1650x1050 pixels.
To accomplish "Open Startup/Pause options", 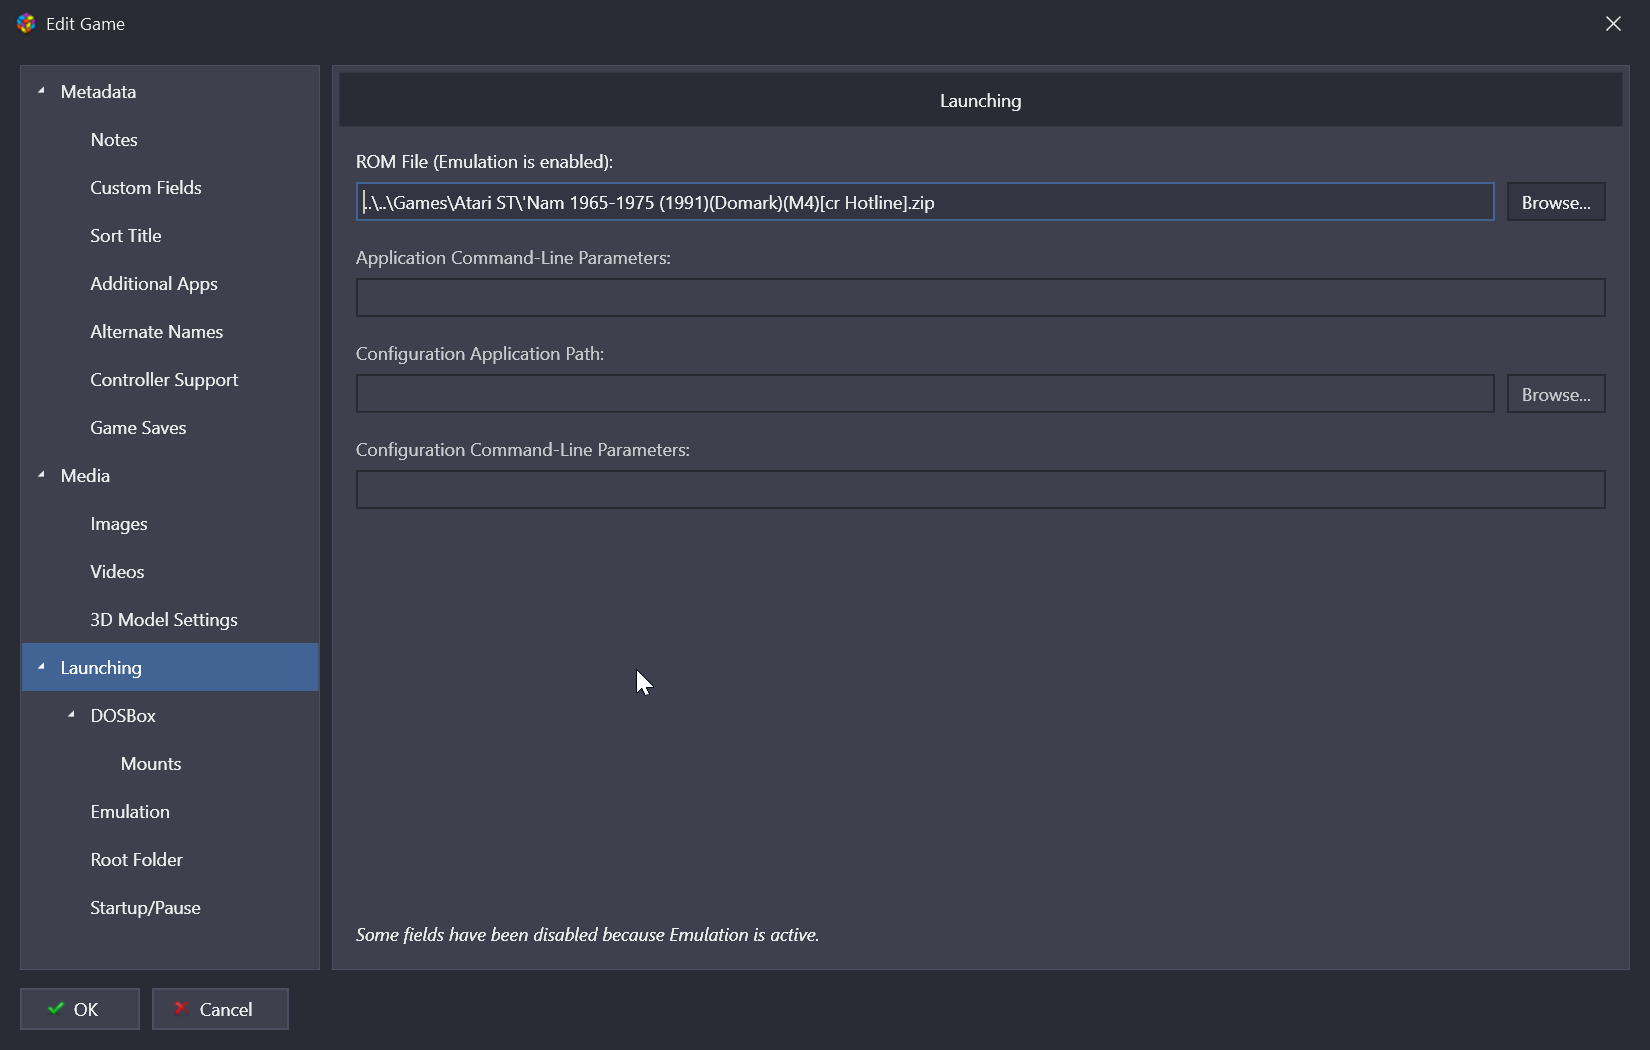I will pos(145,908).
